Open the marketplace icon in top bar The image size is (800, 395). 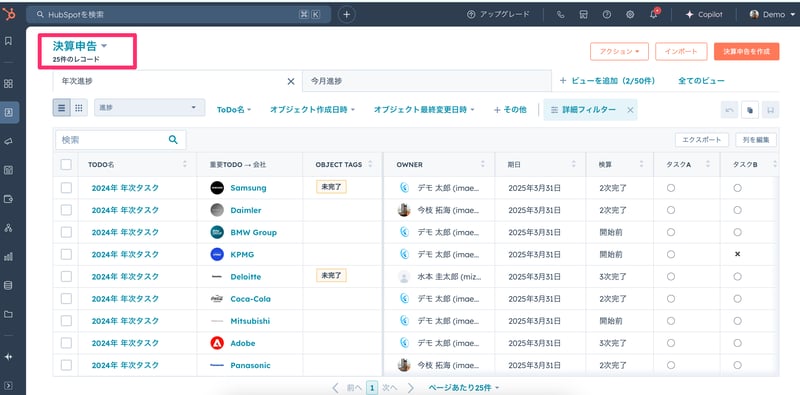[x=584, y=15]
